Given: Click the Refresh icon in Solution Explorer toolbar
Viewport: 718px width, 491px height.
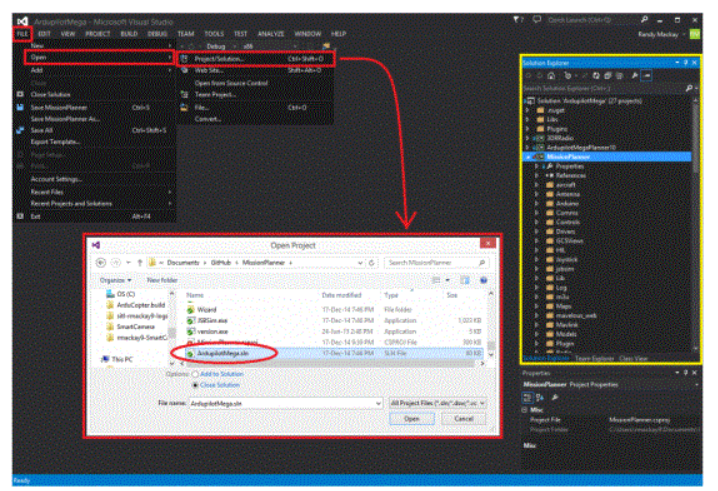Looking at the screenshot, I should click(x=596, y=76).
